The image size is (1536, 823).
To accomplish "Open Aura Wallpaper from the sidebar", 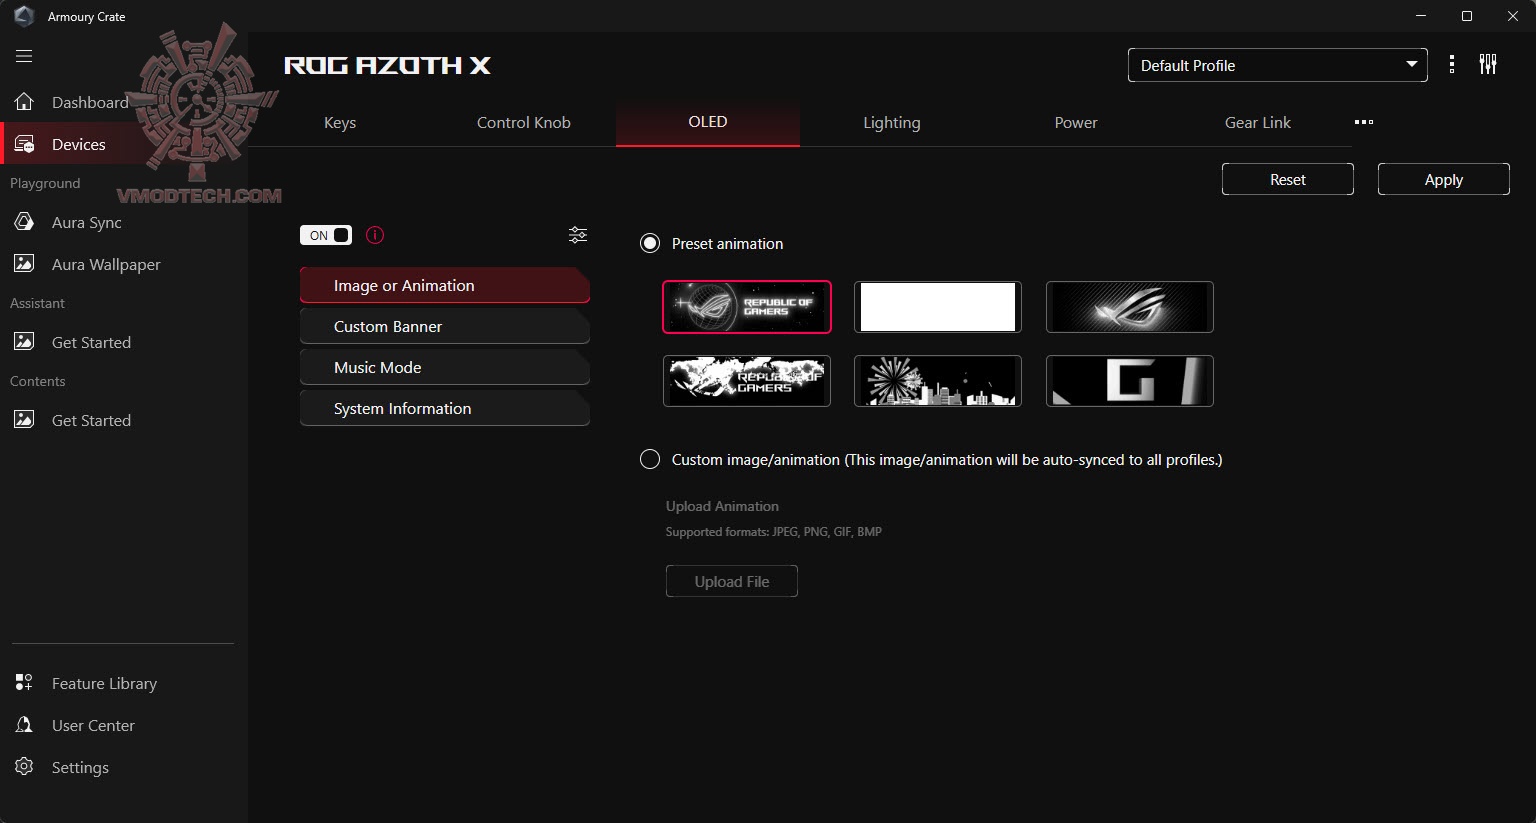I will coord(106,264).
